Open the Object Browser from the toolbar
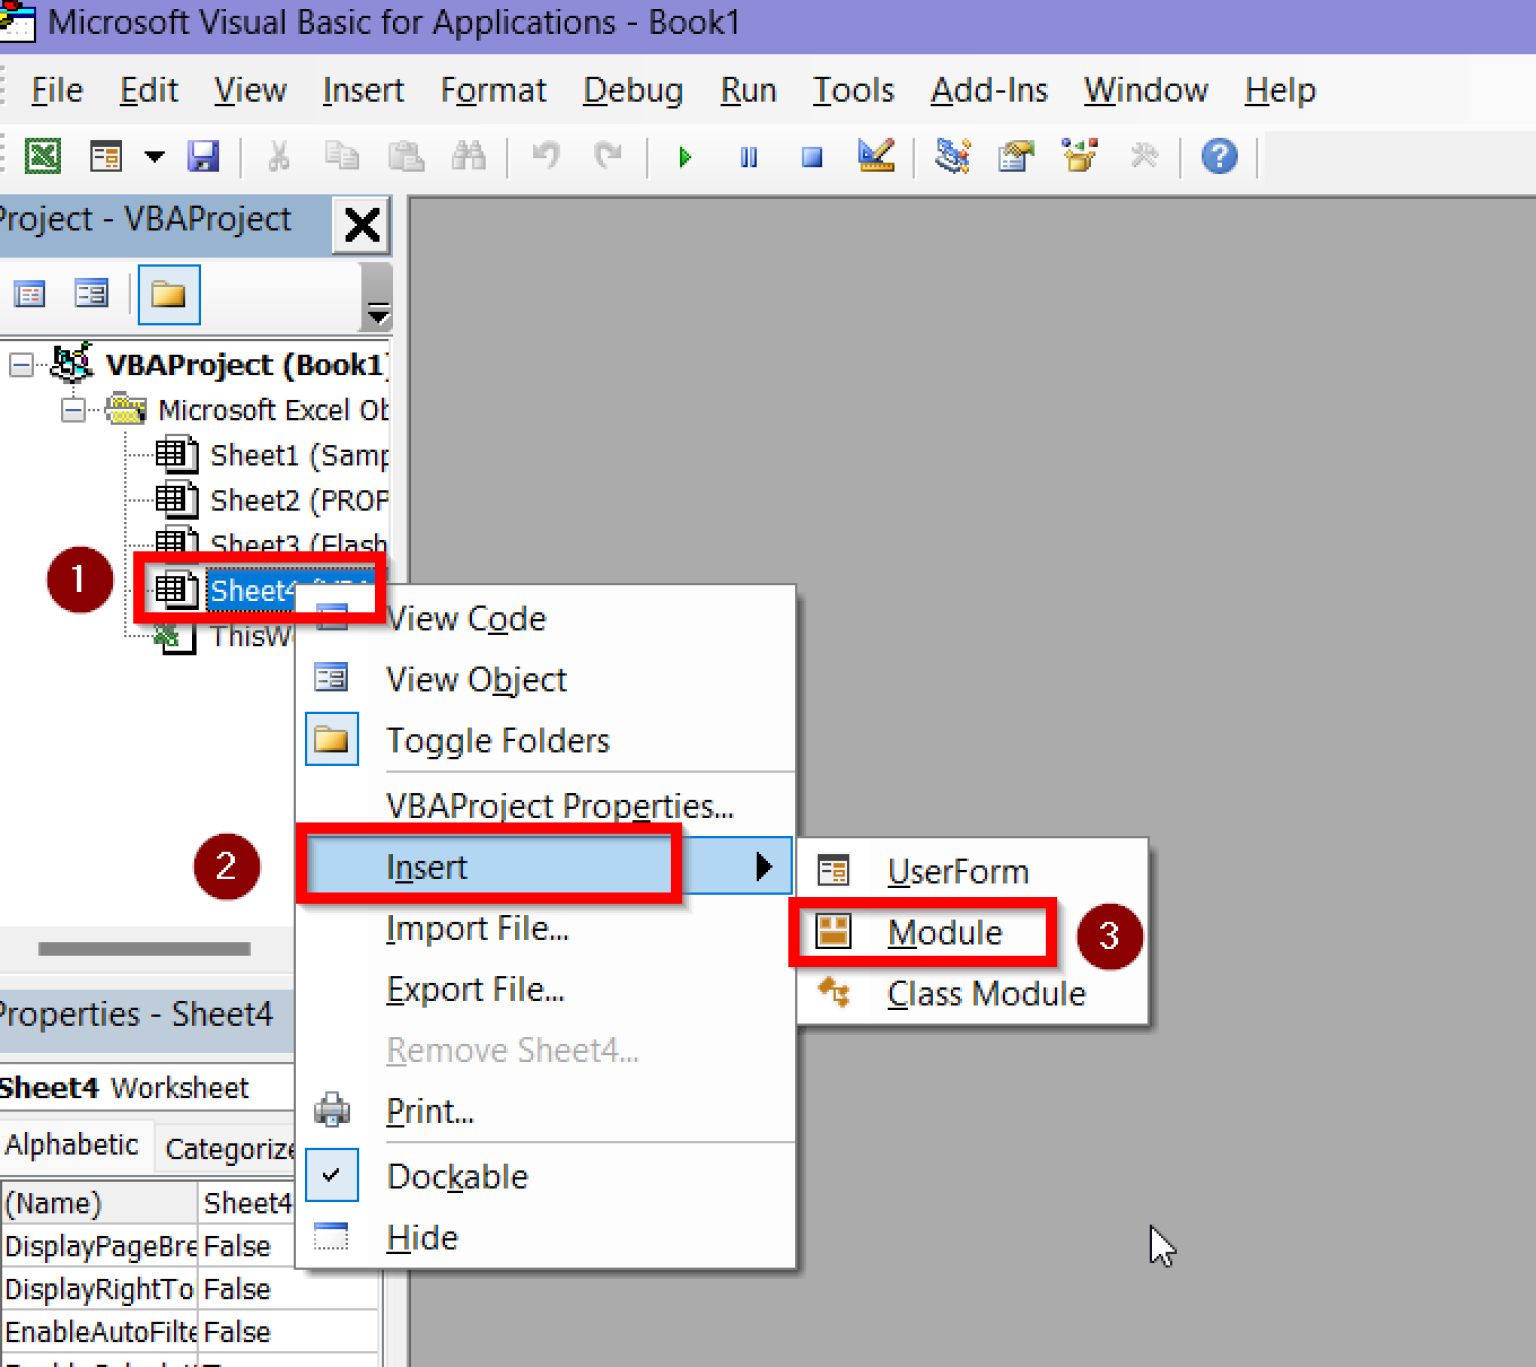Image resolution: width=1536 pixels, height=1367 pixels. tap(1079, 156)
